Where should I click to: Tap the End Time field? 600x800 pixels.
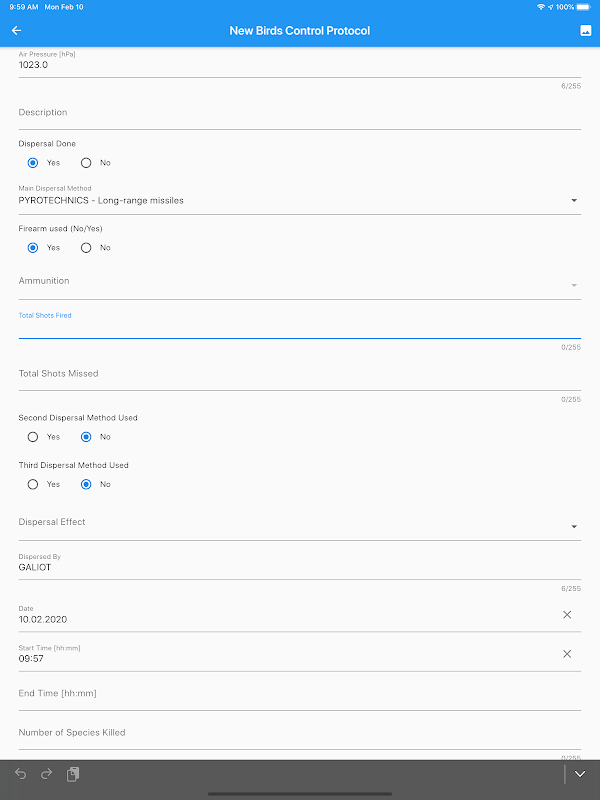[298, 693]
